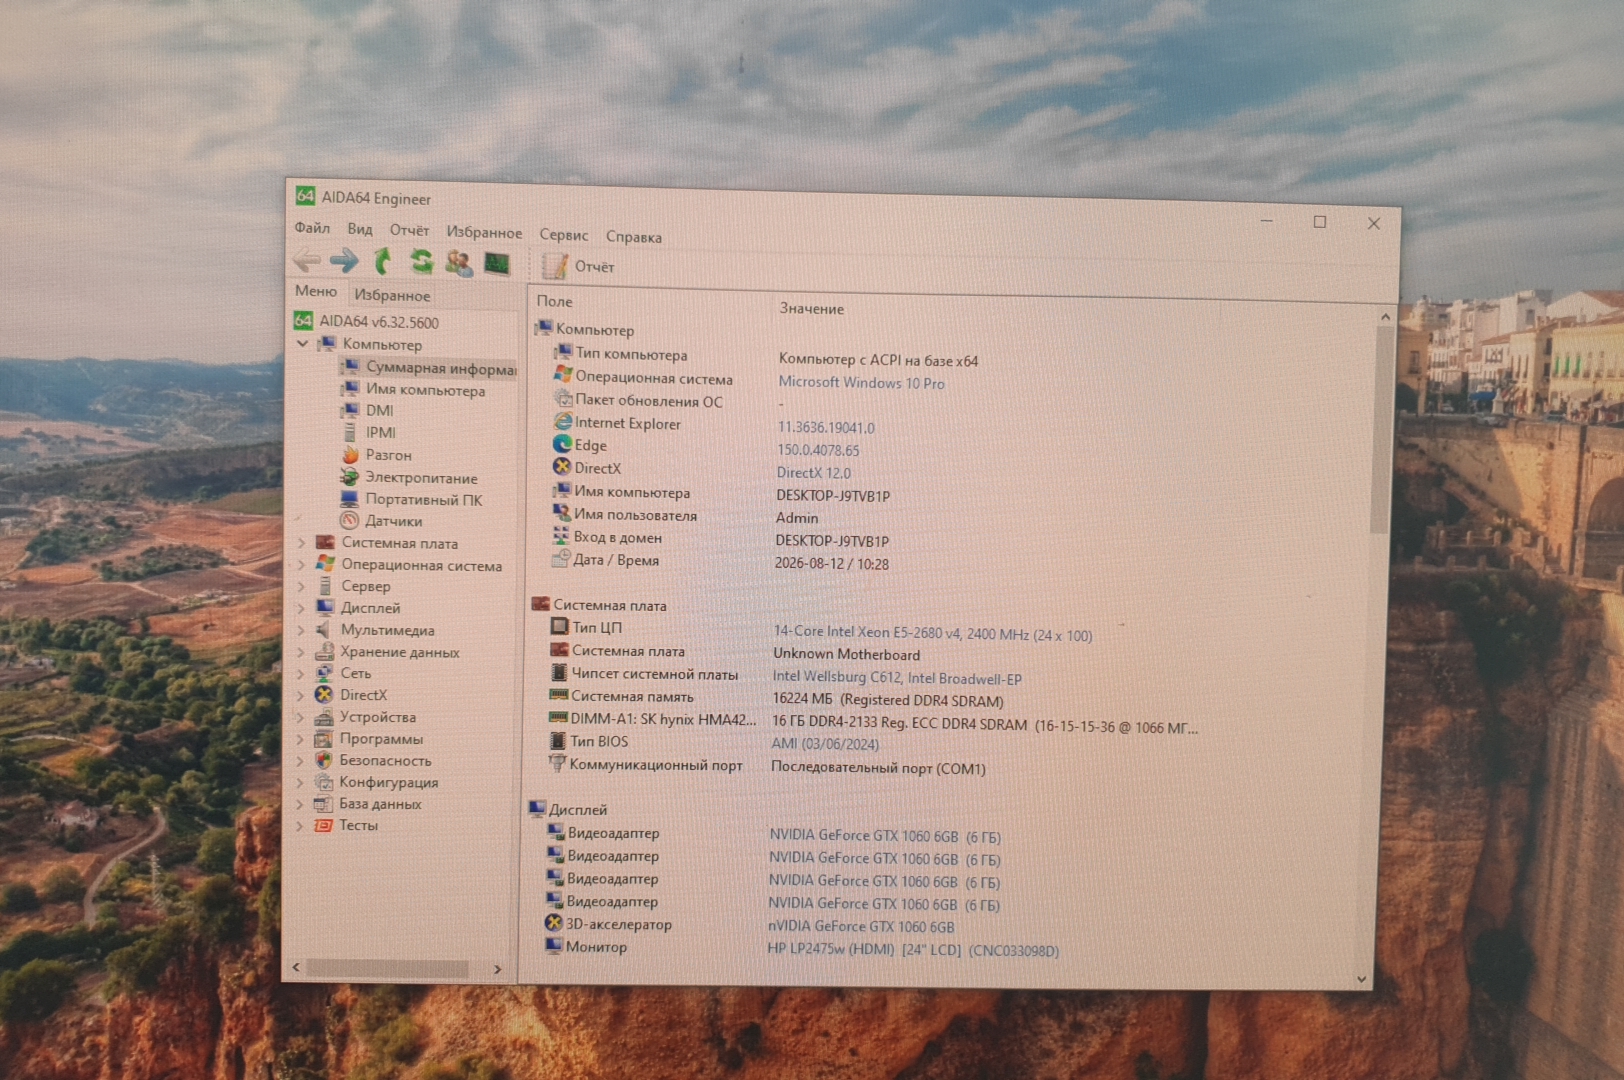Expand the Тесты tree node
Image resolution: width=1624 pixels, height=1080 pixels.
pos(299,825)
